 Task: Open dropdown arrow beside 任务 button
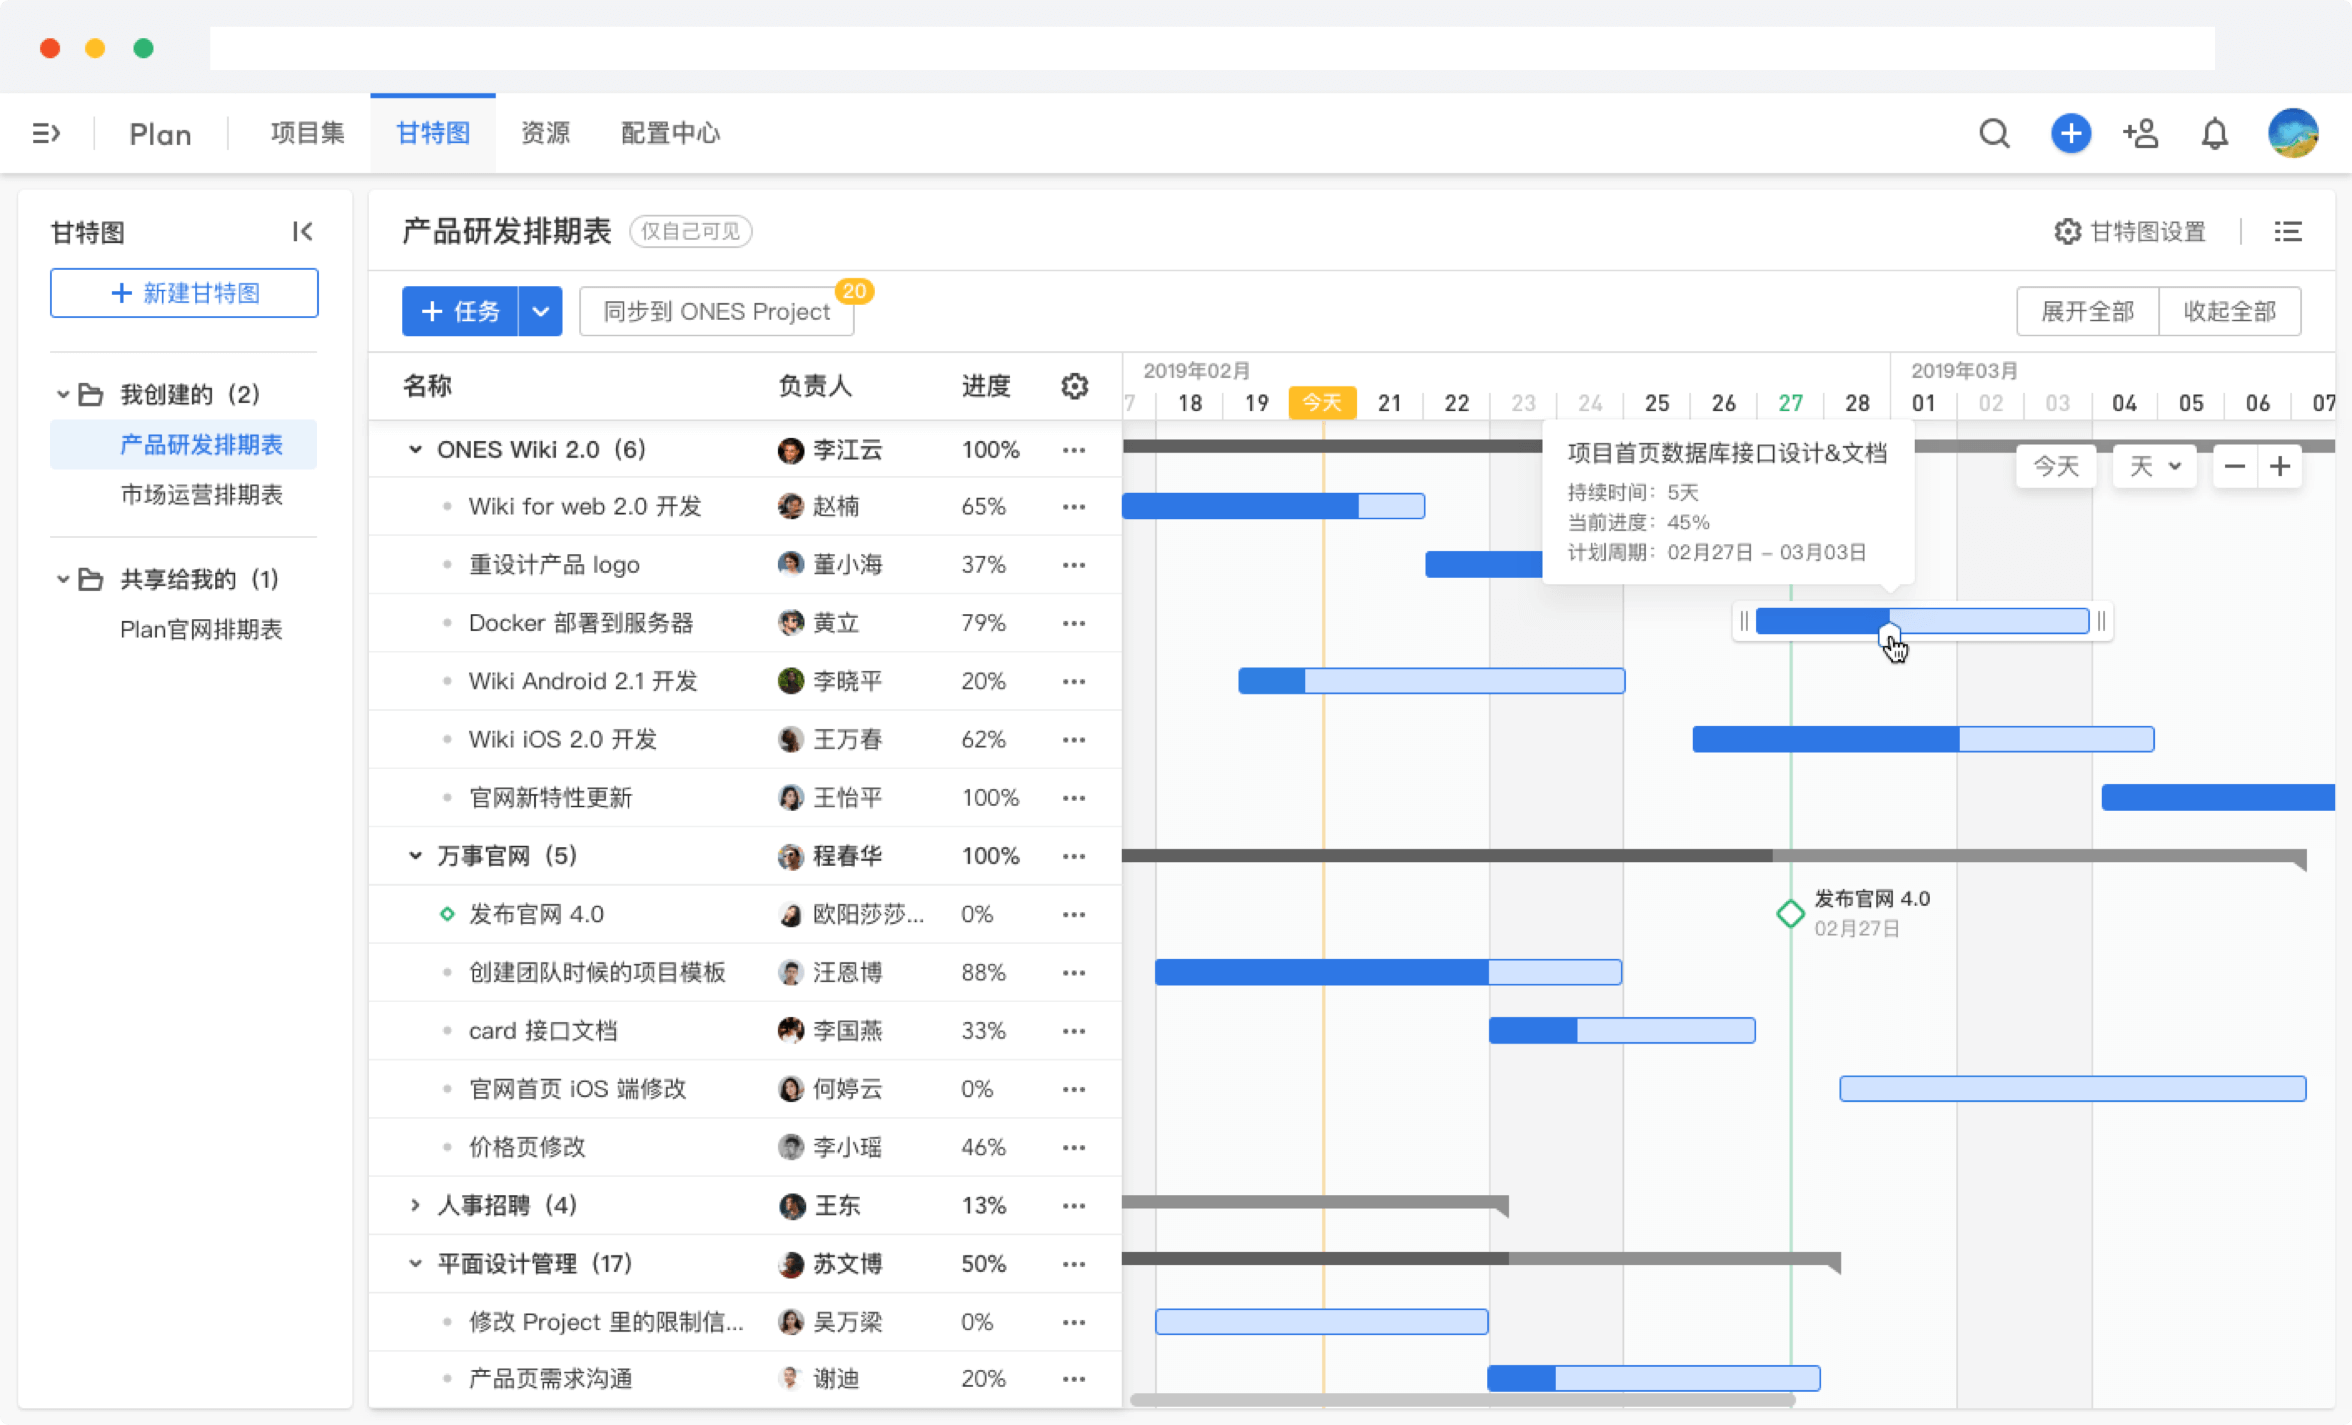click(541, 312)
